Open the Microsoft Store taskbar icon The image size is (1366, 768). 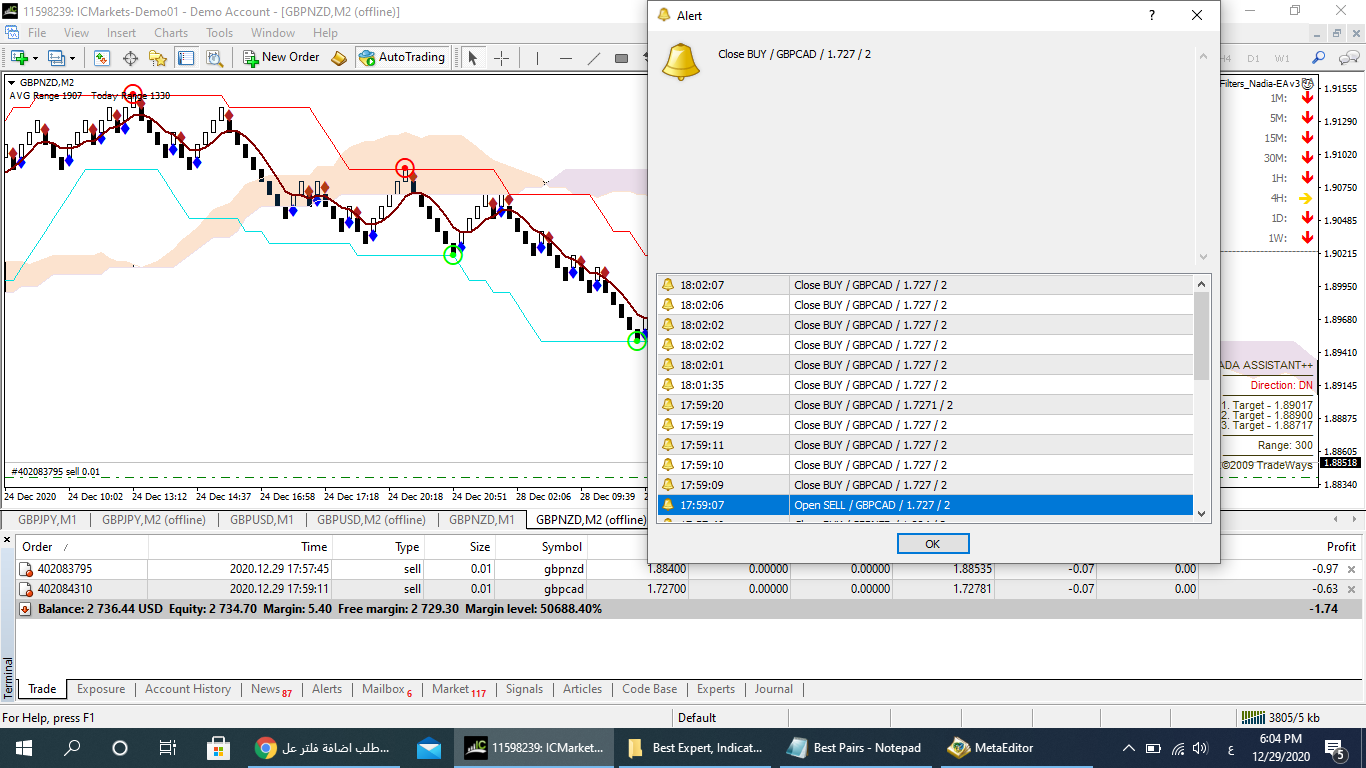click(x=216, y=747)
